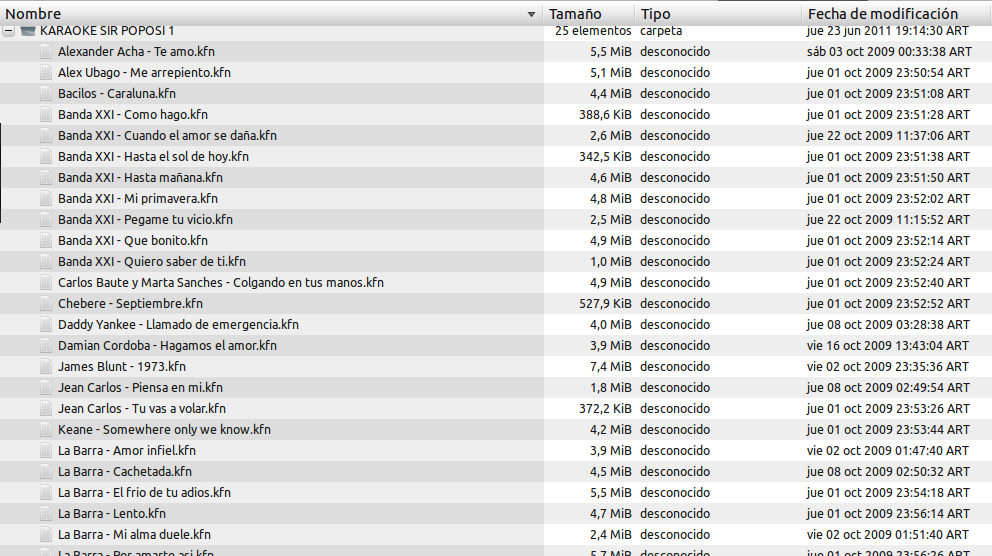Click the KARAOKE SIR POPOSI 1 folder icon

27,30
